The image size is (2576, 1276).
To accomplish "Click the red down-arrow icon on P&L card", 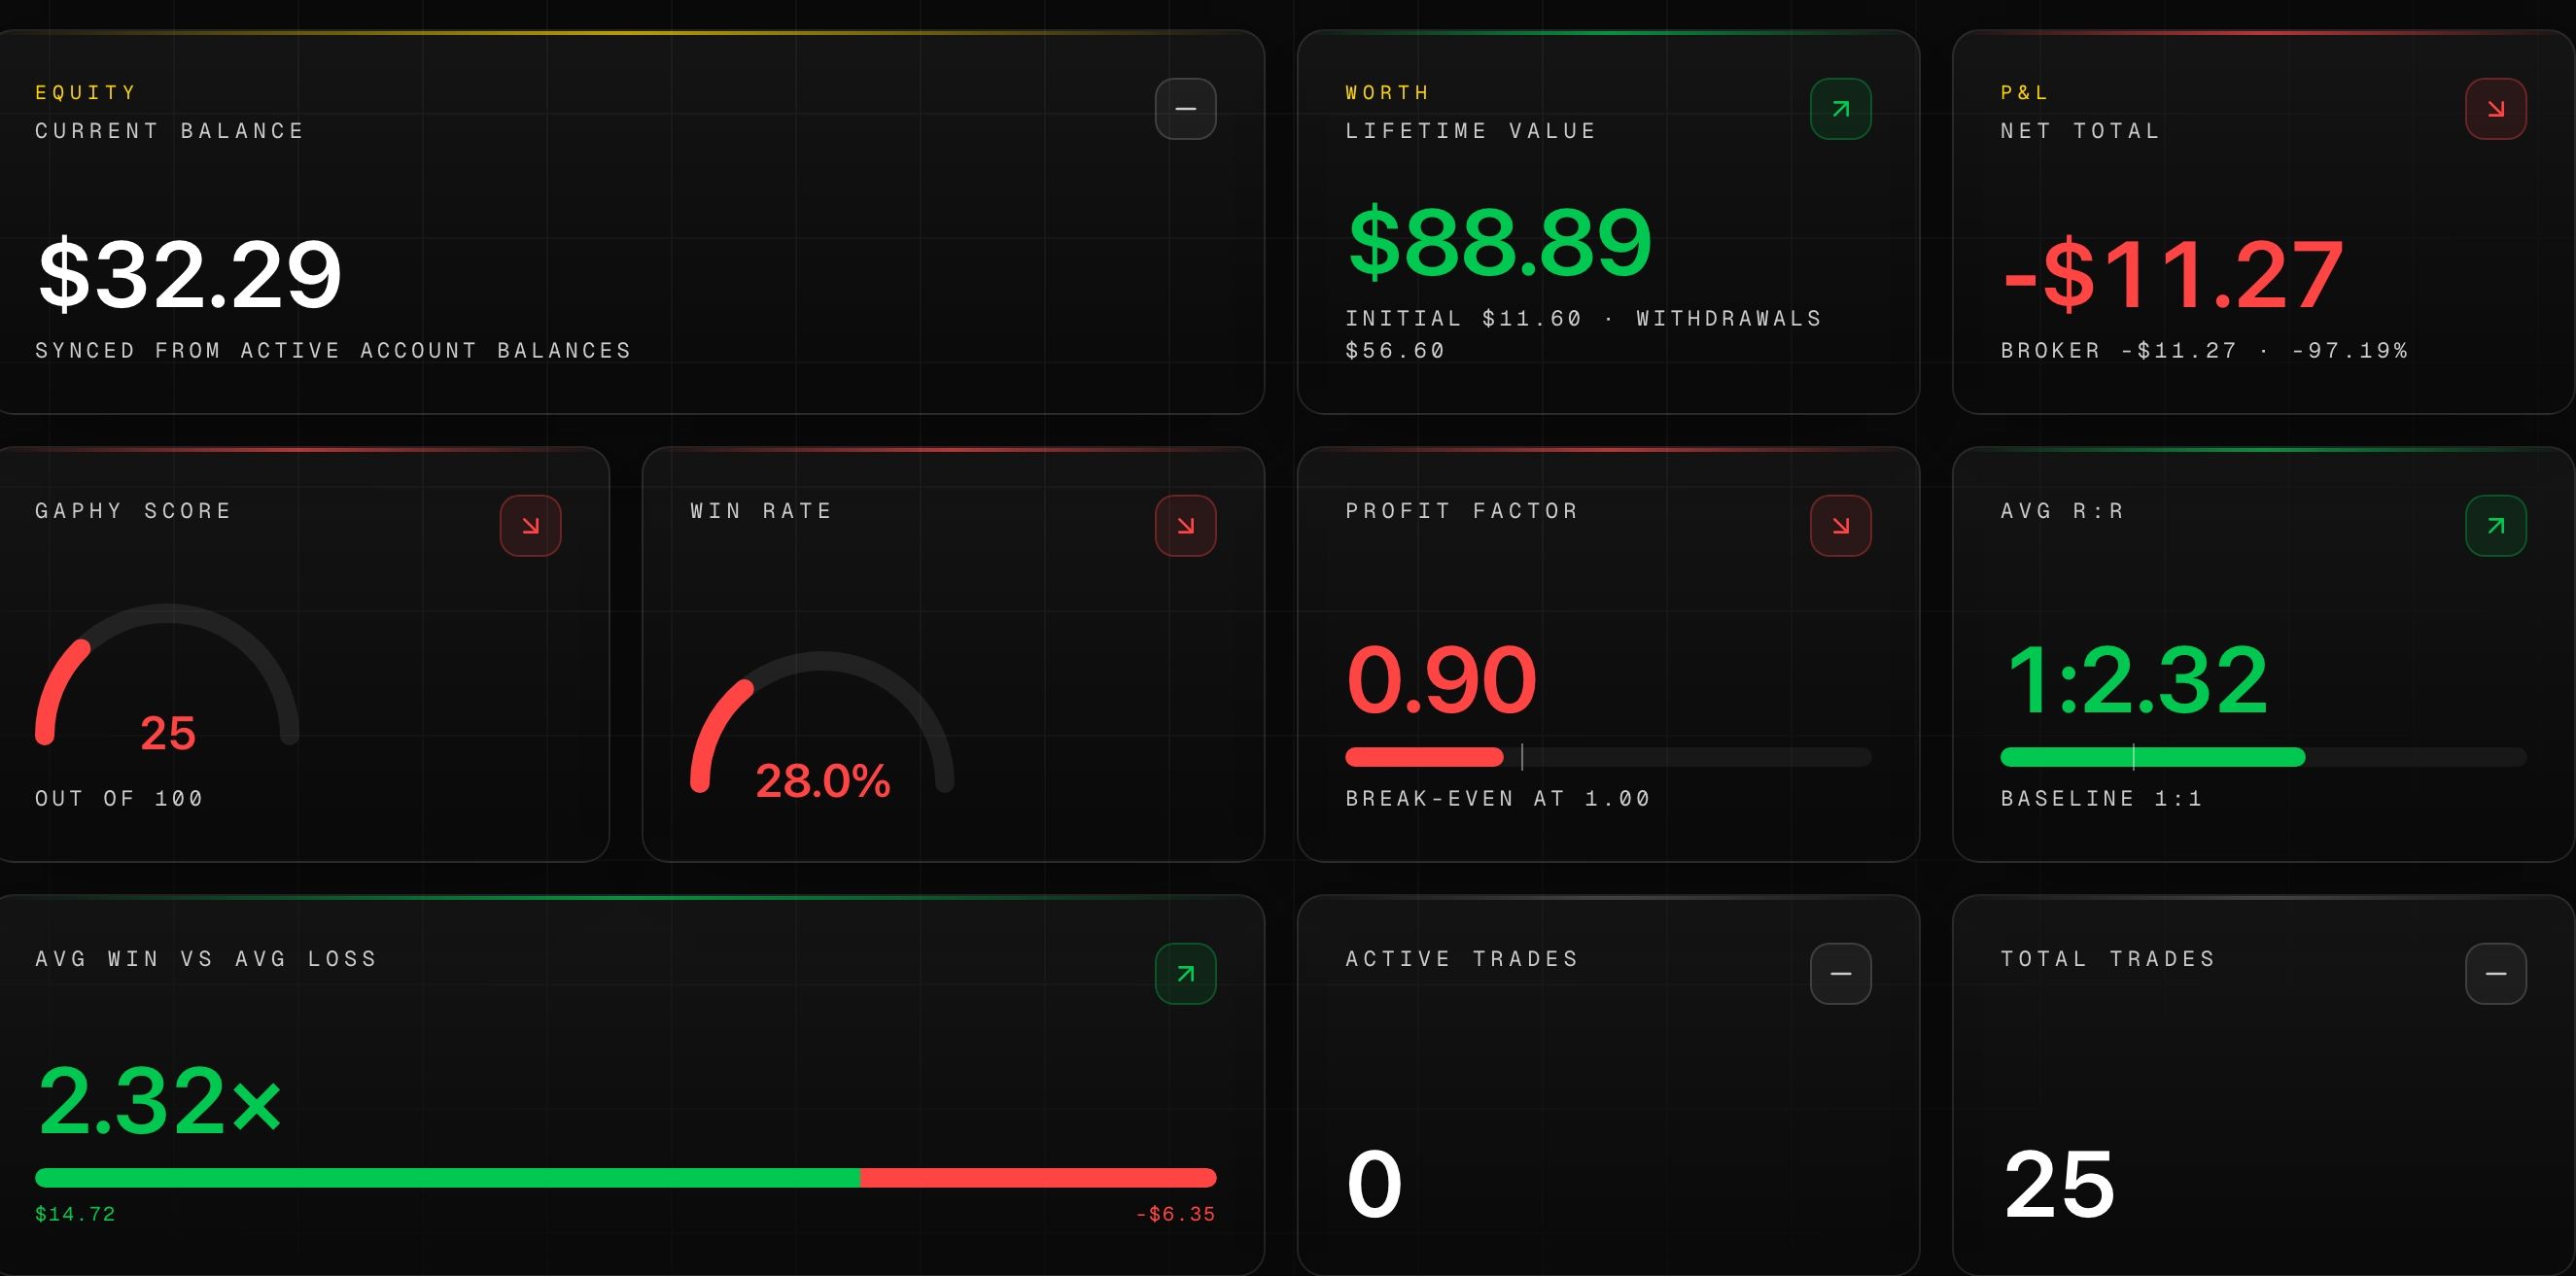I will tap(2495, 109).
